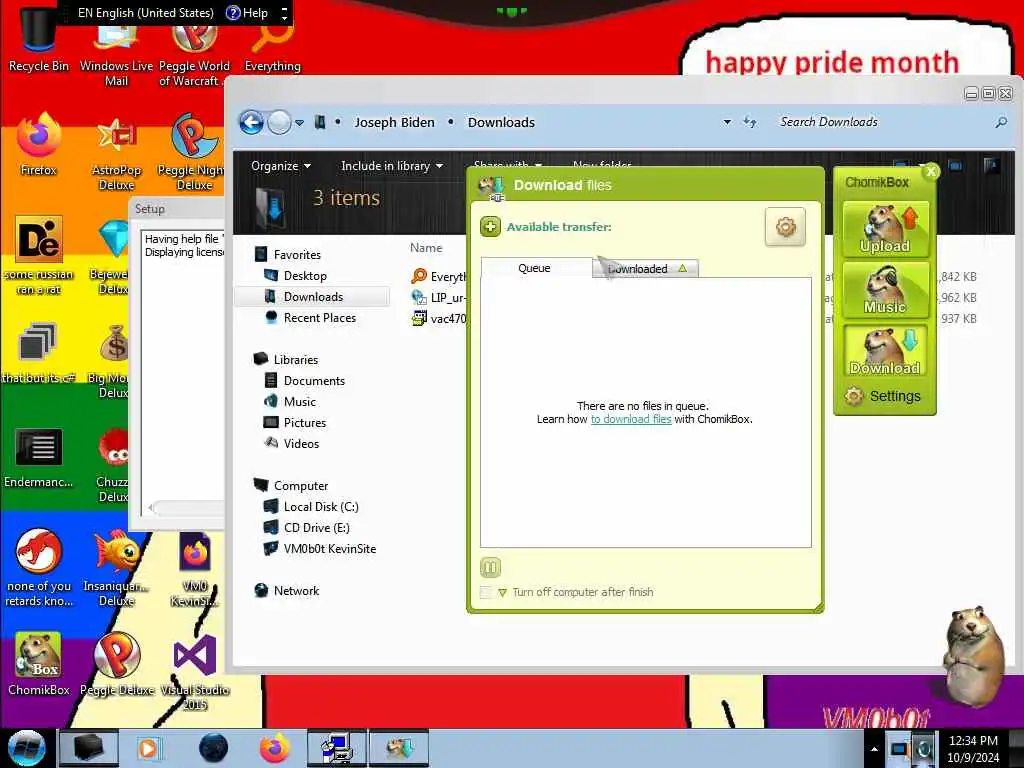Expand the turn off computer options arrow
1024x768 pixels.
pos(502,592)
